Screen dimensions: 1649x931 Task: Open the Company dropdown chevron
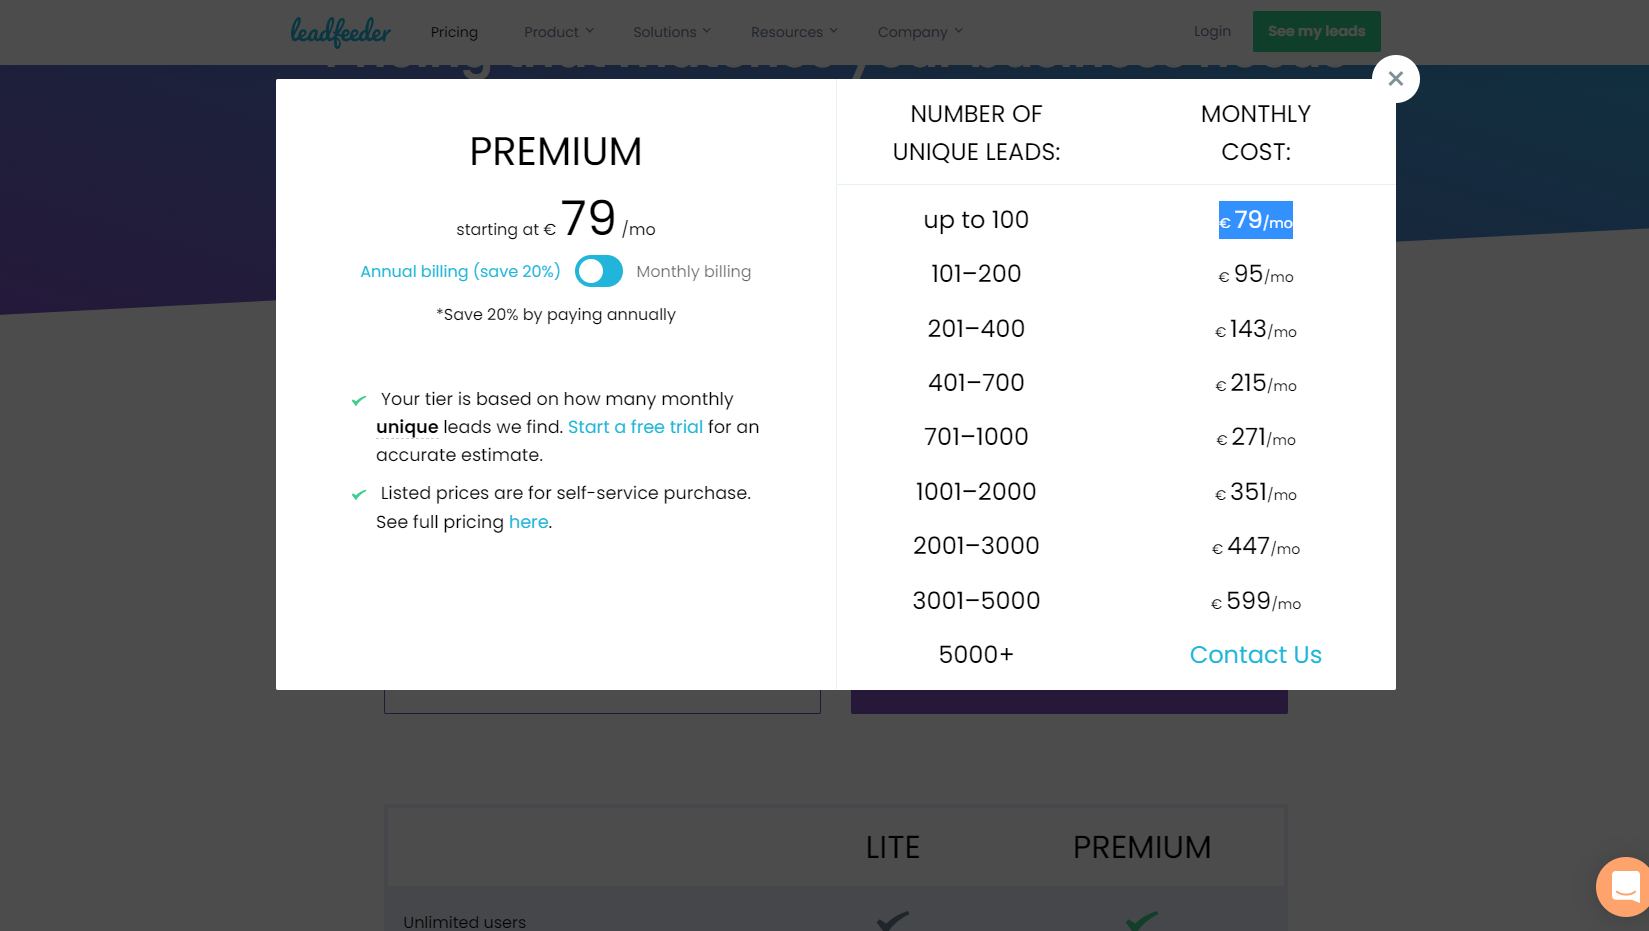pos(958,31)
